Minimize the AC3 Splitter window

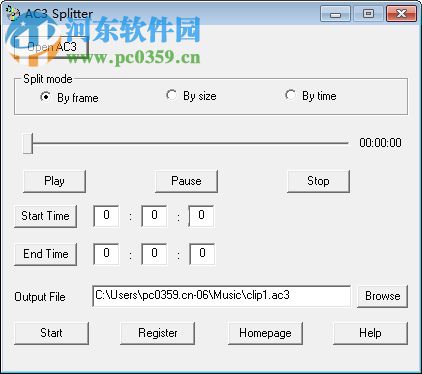coord(335,14)
